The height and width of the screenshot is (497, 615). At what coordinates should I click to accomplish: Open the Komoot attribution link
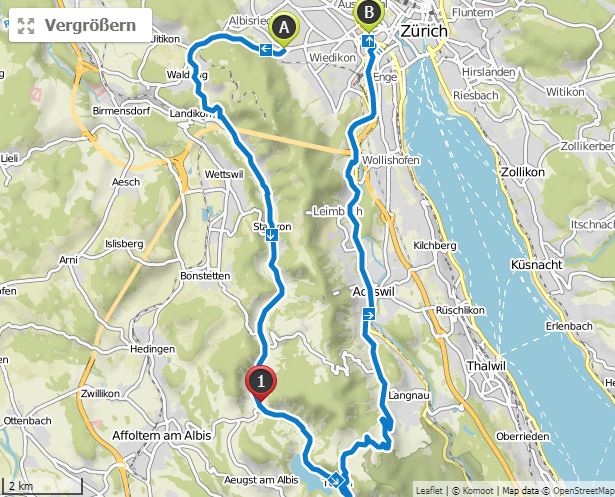coord(478,490)
